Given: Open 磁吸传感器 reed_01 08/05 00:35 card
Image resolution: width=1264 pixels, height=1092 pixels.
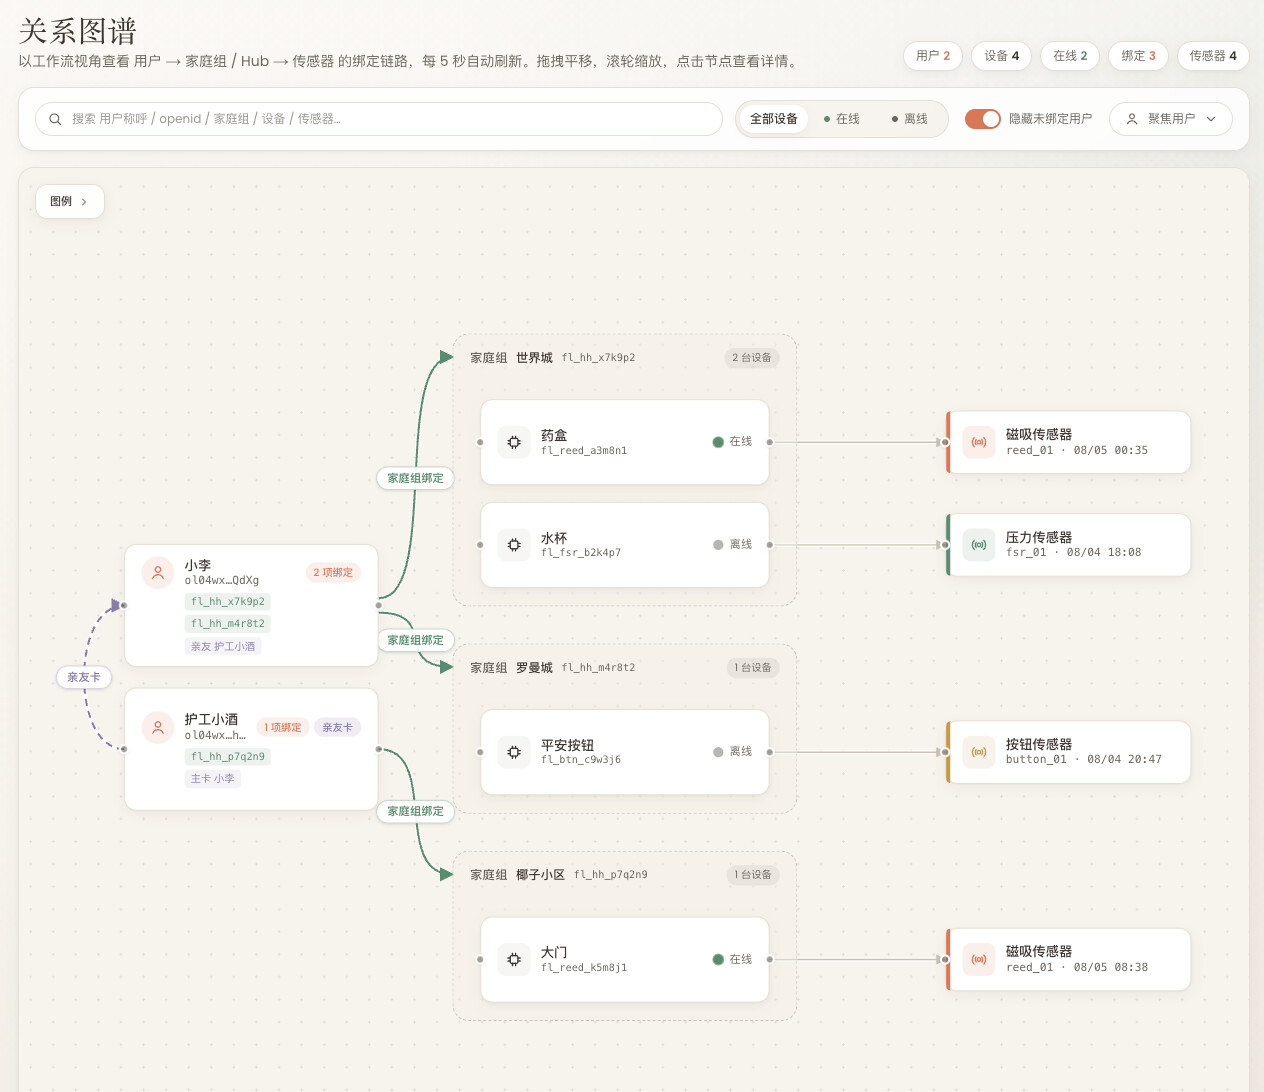Looking at the screenshot, I should click(1068, 442).
